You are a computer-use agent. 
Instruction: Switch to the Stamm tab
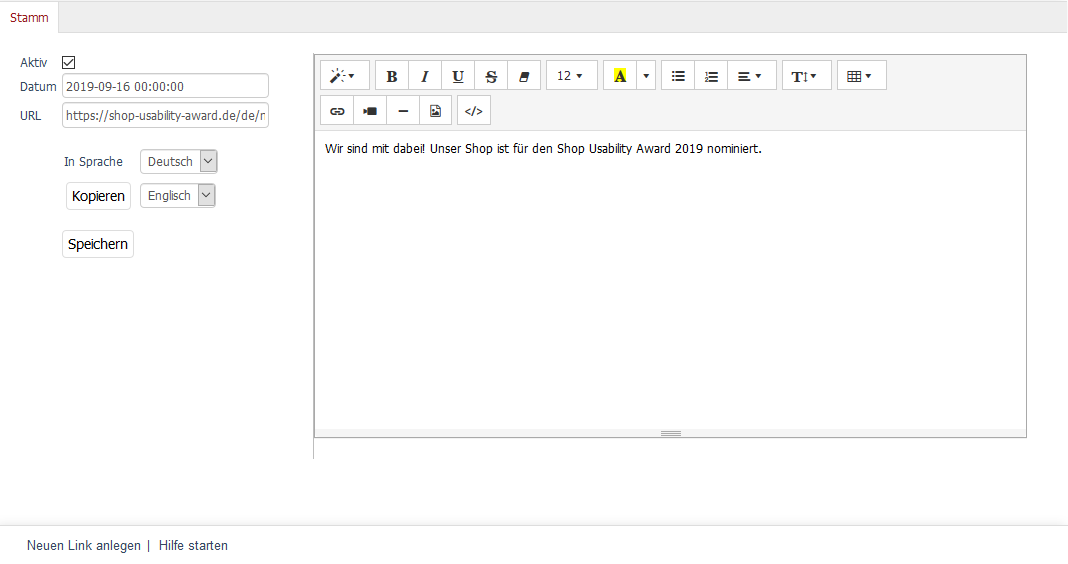coord(29,17)
